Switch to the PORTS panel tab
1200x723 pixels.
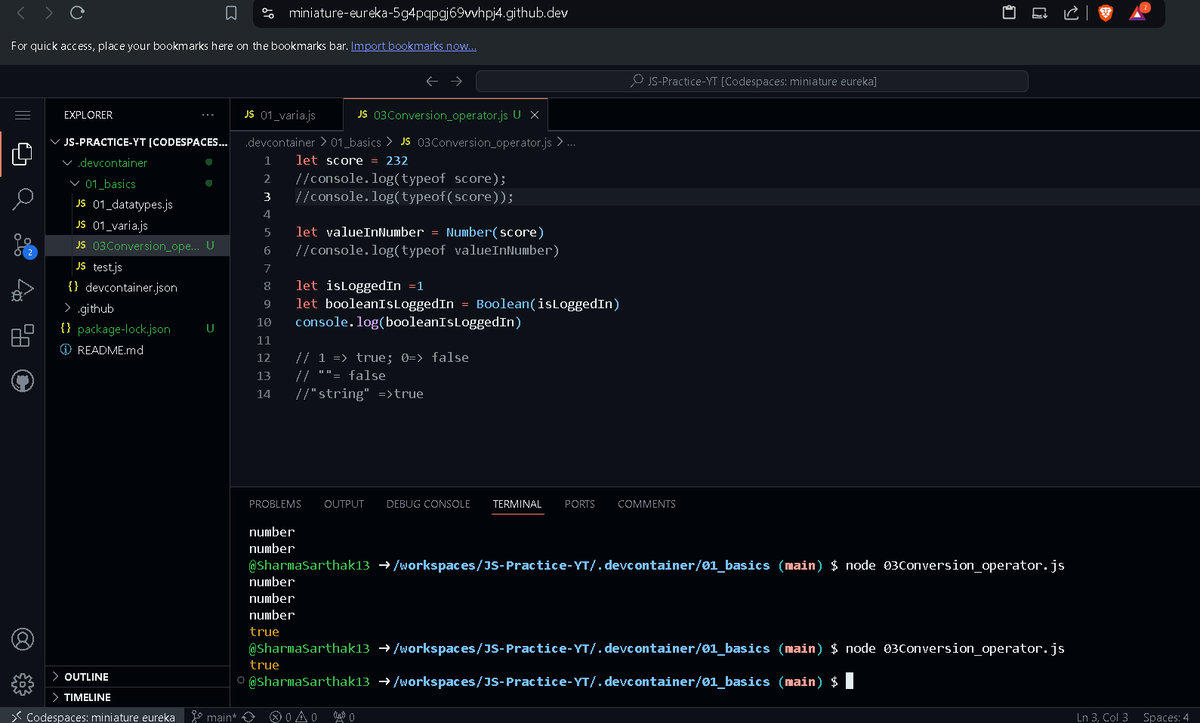pos(579,504)
